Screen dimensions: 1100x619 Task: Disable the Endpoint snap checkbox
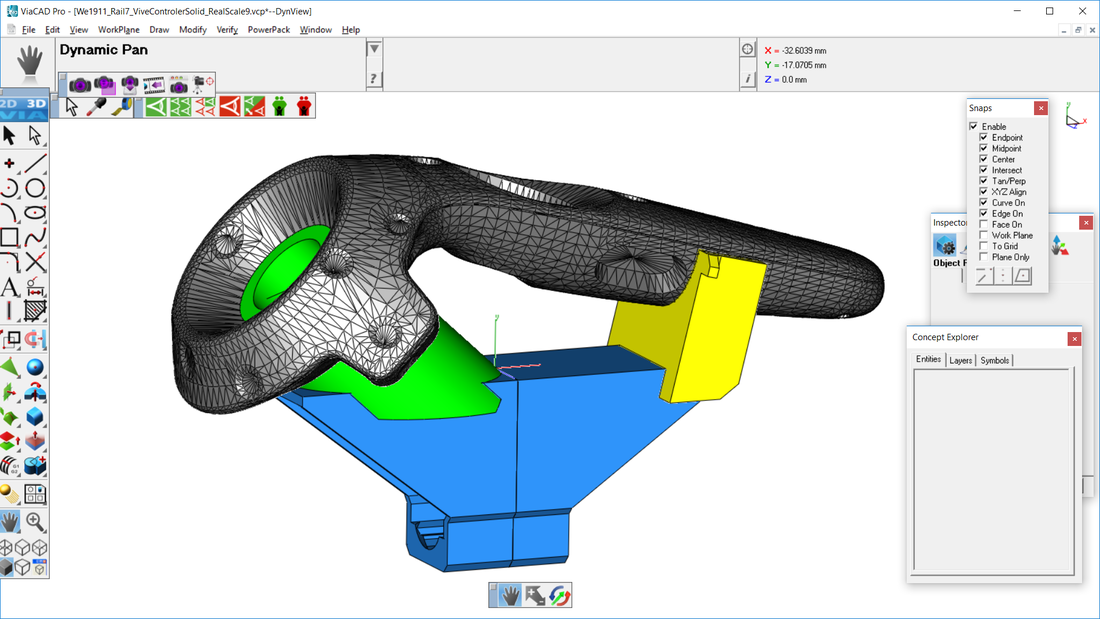point(983,137)
